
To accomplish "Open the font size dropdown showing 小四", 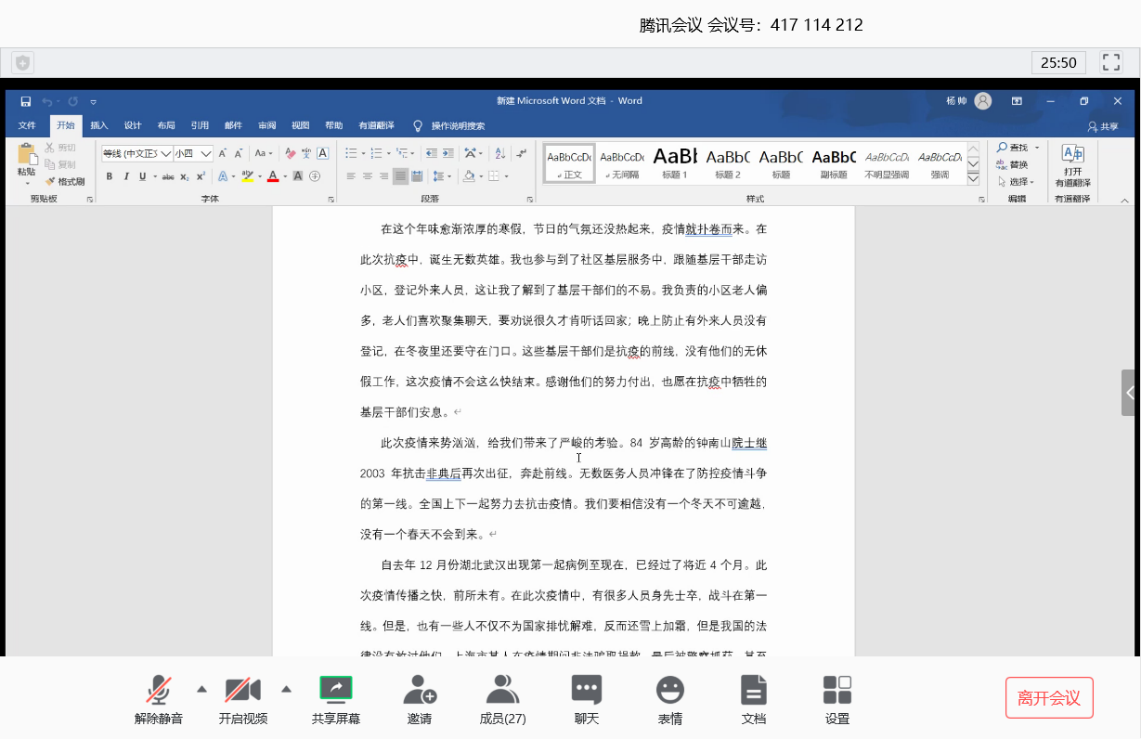I will coord(206,154).
